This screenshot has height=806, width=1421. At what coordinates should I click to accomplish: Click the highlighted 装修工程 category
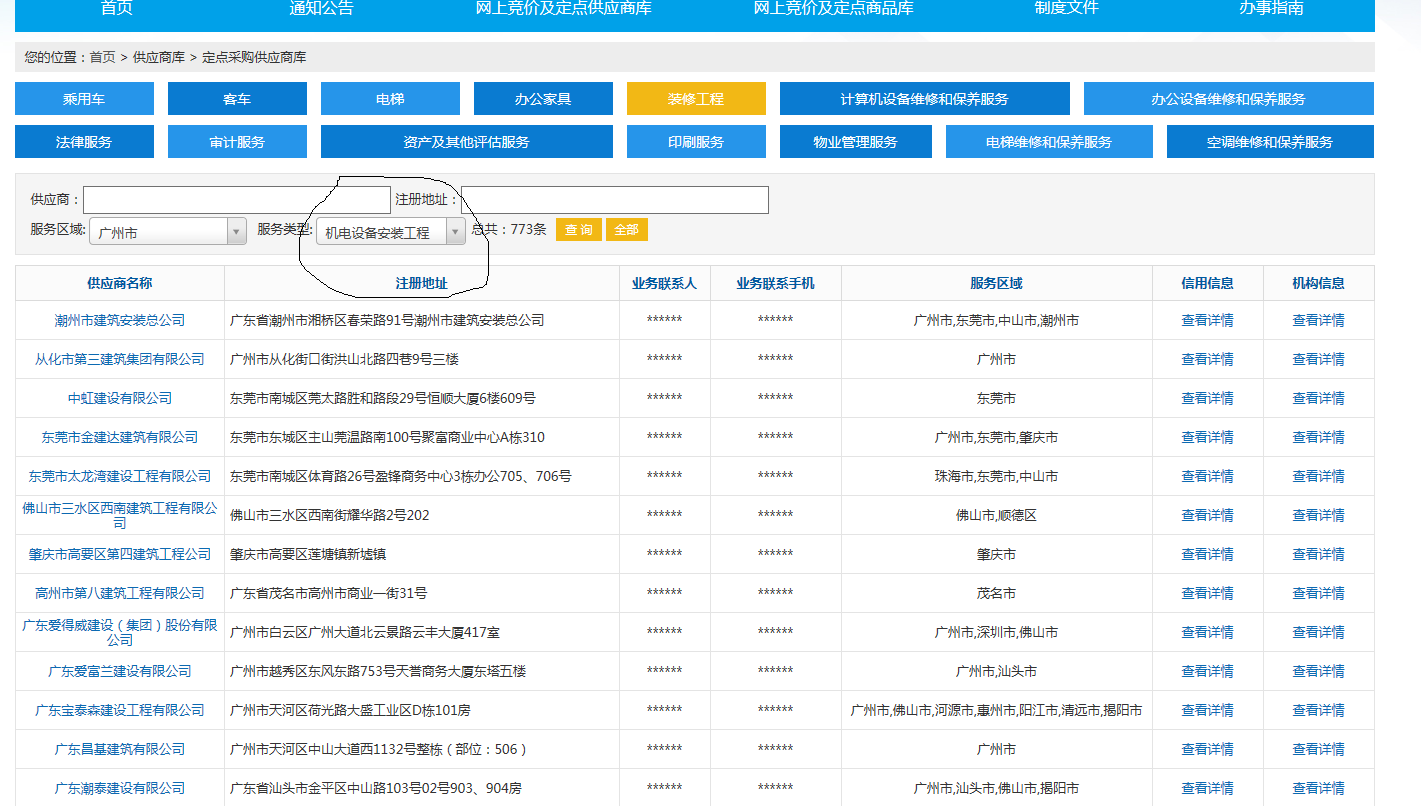(x=696, y=98)
